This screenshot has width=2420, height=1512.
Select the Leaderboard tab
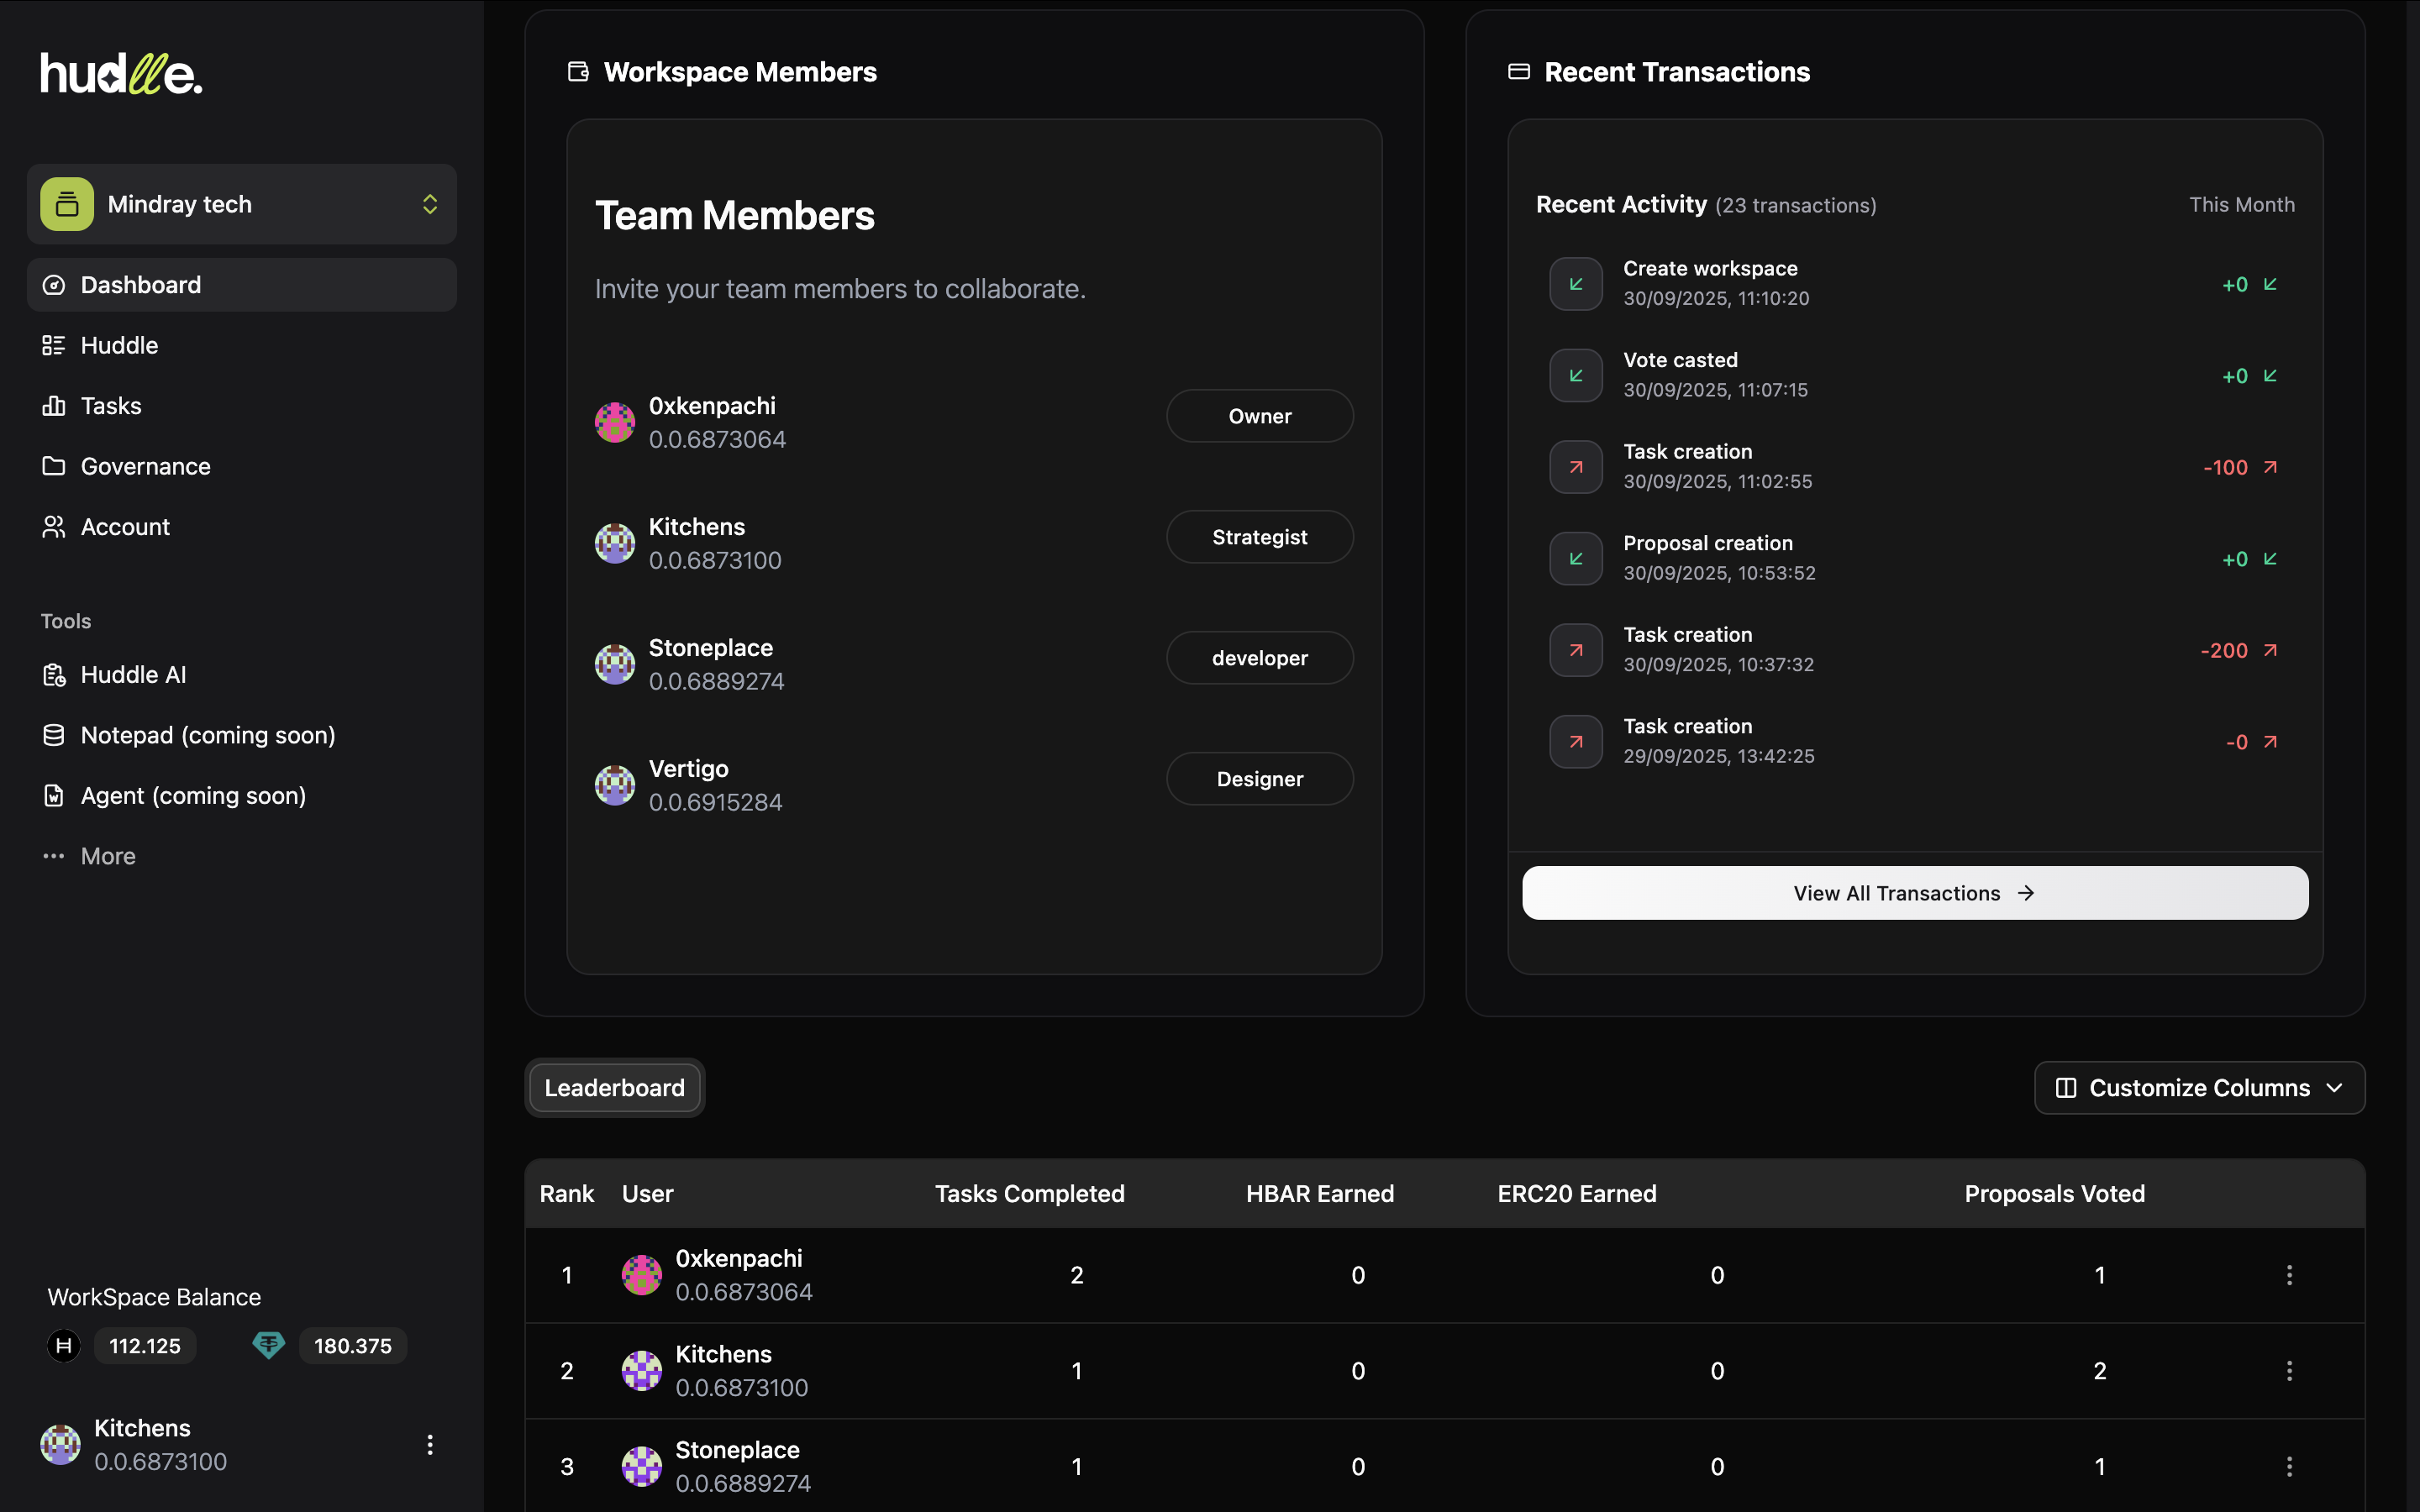tap(615, 1088)
